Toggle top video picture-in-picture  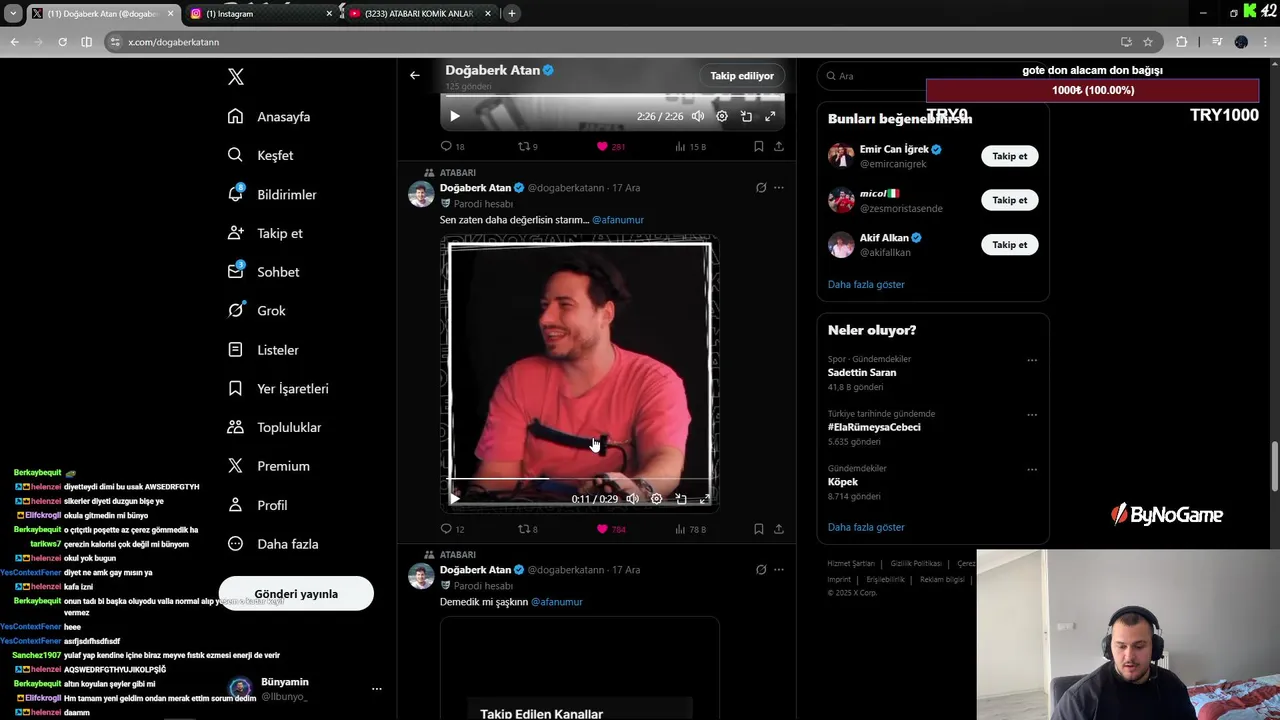point(746,116)
